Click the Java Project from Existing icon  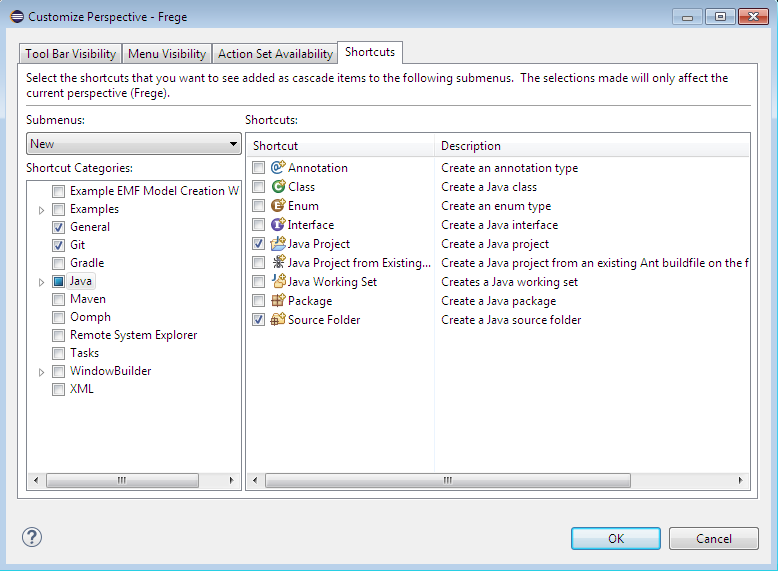click(x=278, y=262)
